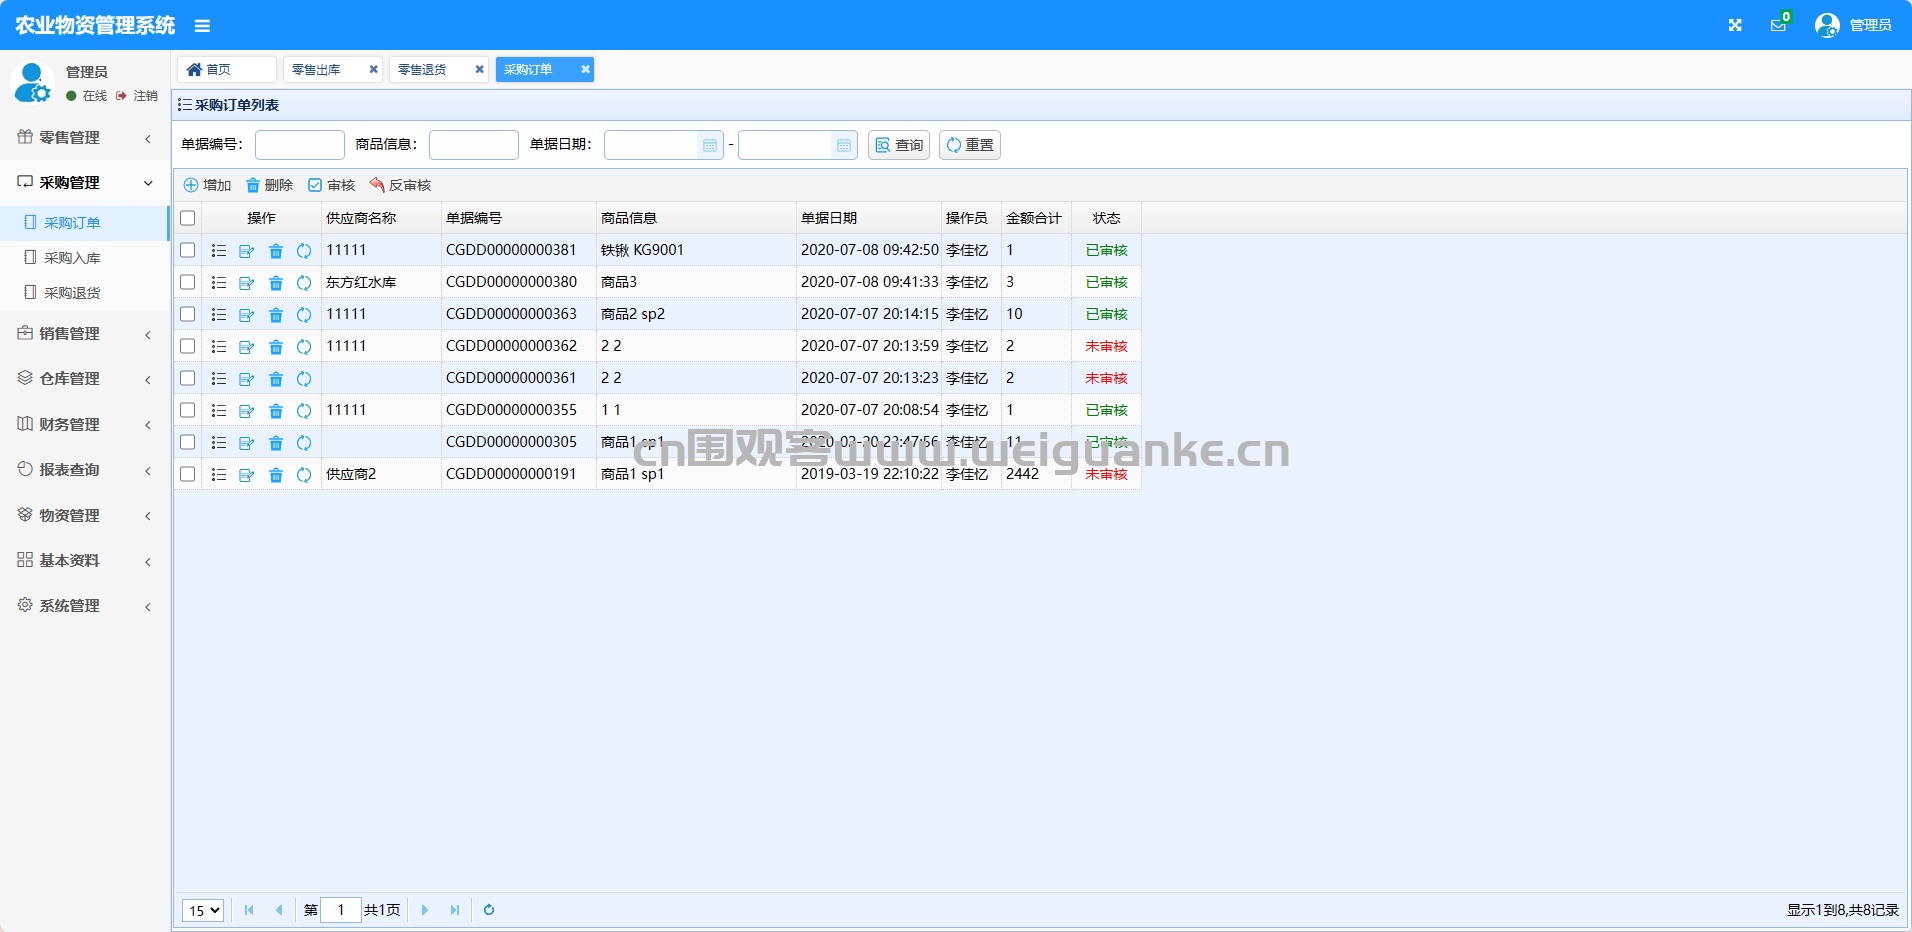1912x932 pixels.
Task: Delete order CGDD00000000381 using its trash icon
Action: [276, 251]
